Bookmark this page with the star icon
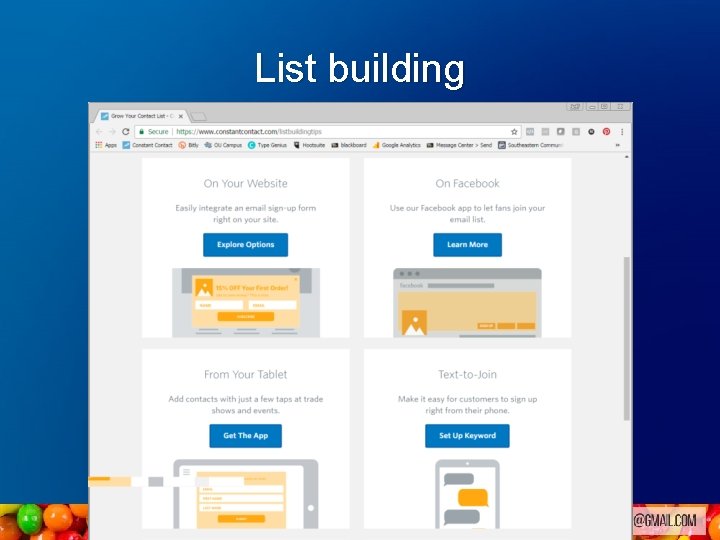 click(x=514, y=132)
